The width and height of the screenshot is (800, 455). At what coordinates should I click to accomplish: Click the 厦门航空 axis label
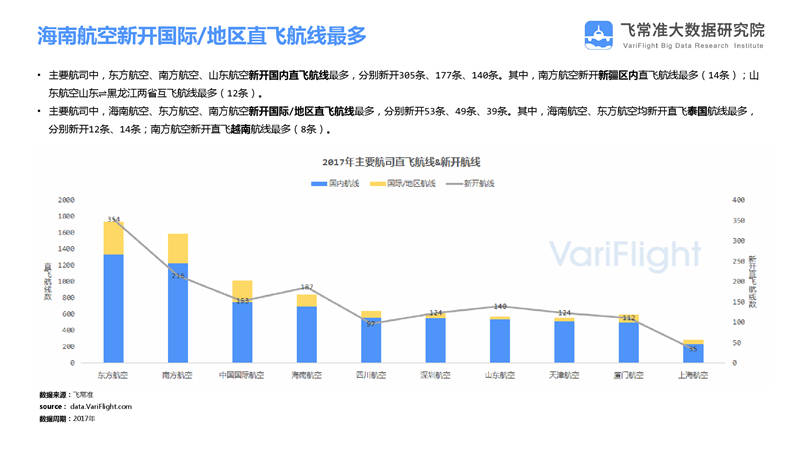click(x=629, y=375)
